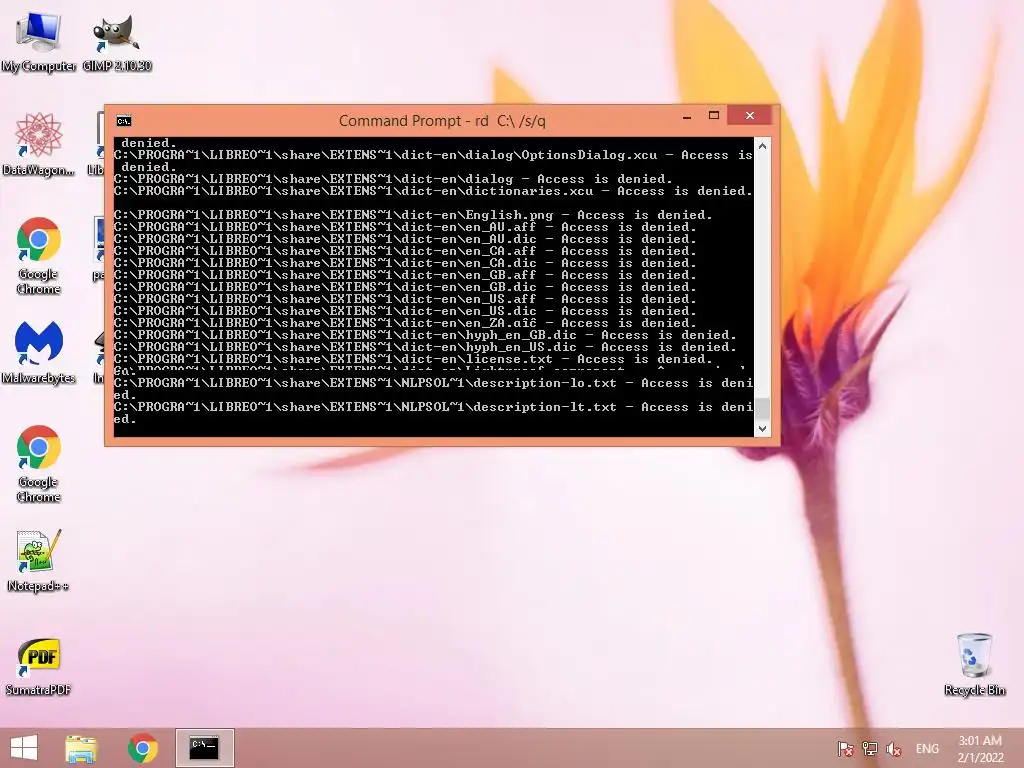Screen dimensions: 1024x768
Task: Maximize the Command Prompt window
Action: click(x=714, y=116)
